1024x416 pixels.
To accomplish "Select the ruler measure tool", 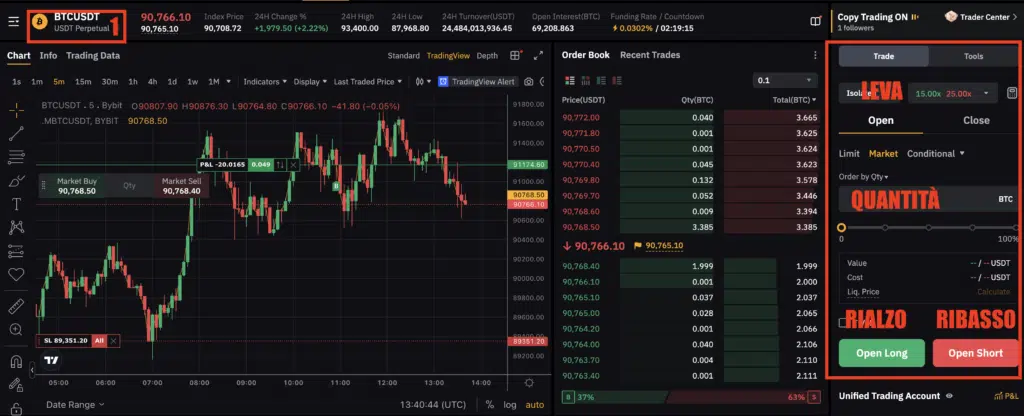I will [x=16, y=305].
